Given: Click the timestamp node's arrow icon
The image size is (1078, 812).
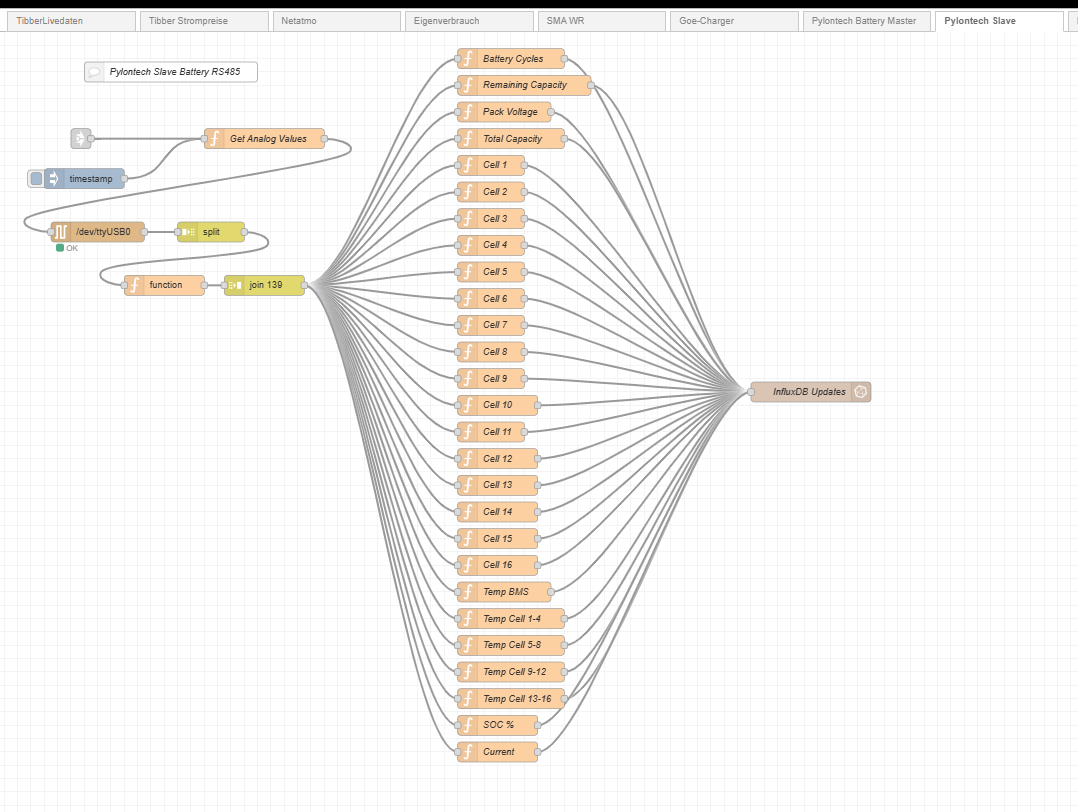Looking at the screenshot, I should click(55, 179).
